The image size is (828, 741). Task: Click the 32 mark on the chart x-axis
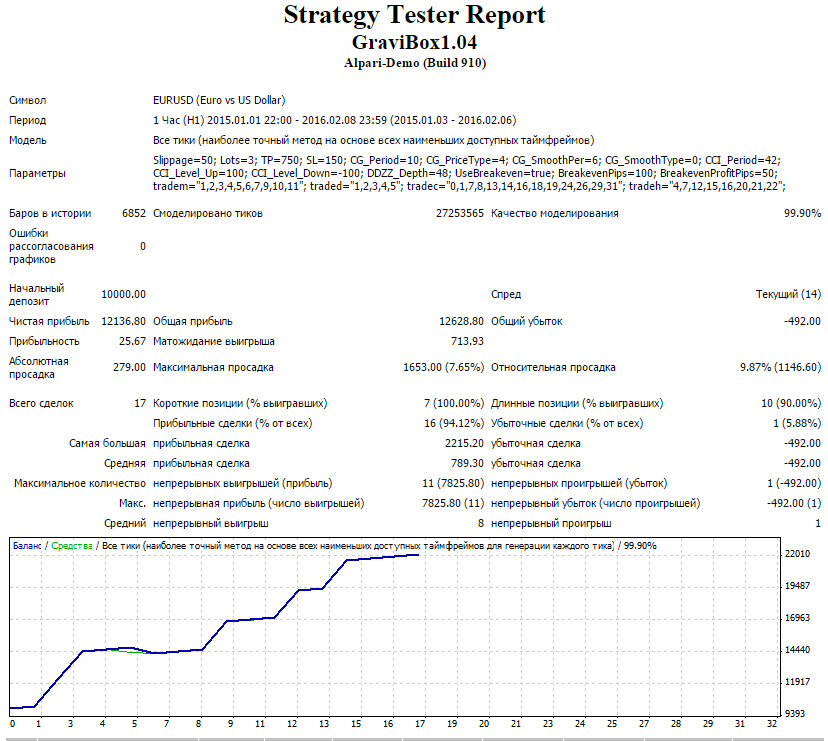[772, 724]
